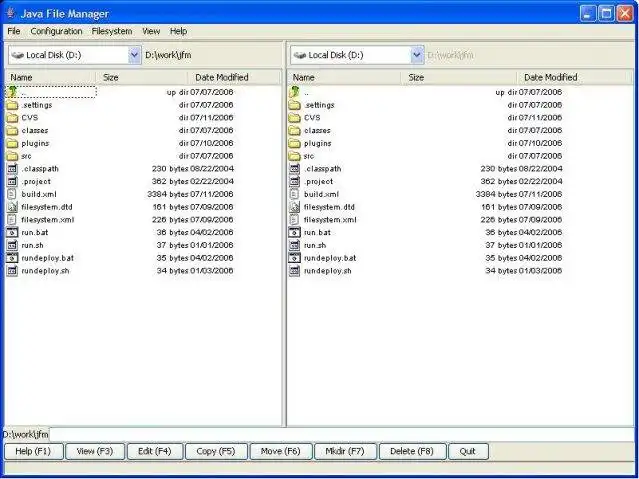Sort left pane by Date Modified header

coord(234,77)
